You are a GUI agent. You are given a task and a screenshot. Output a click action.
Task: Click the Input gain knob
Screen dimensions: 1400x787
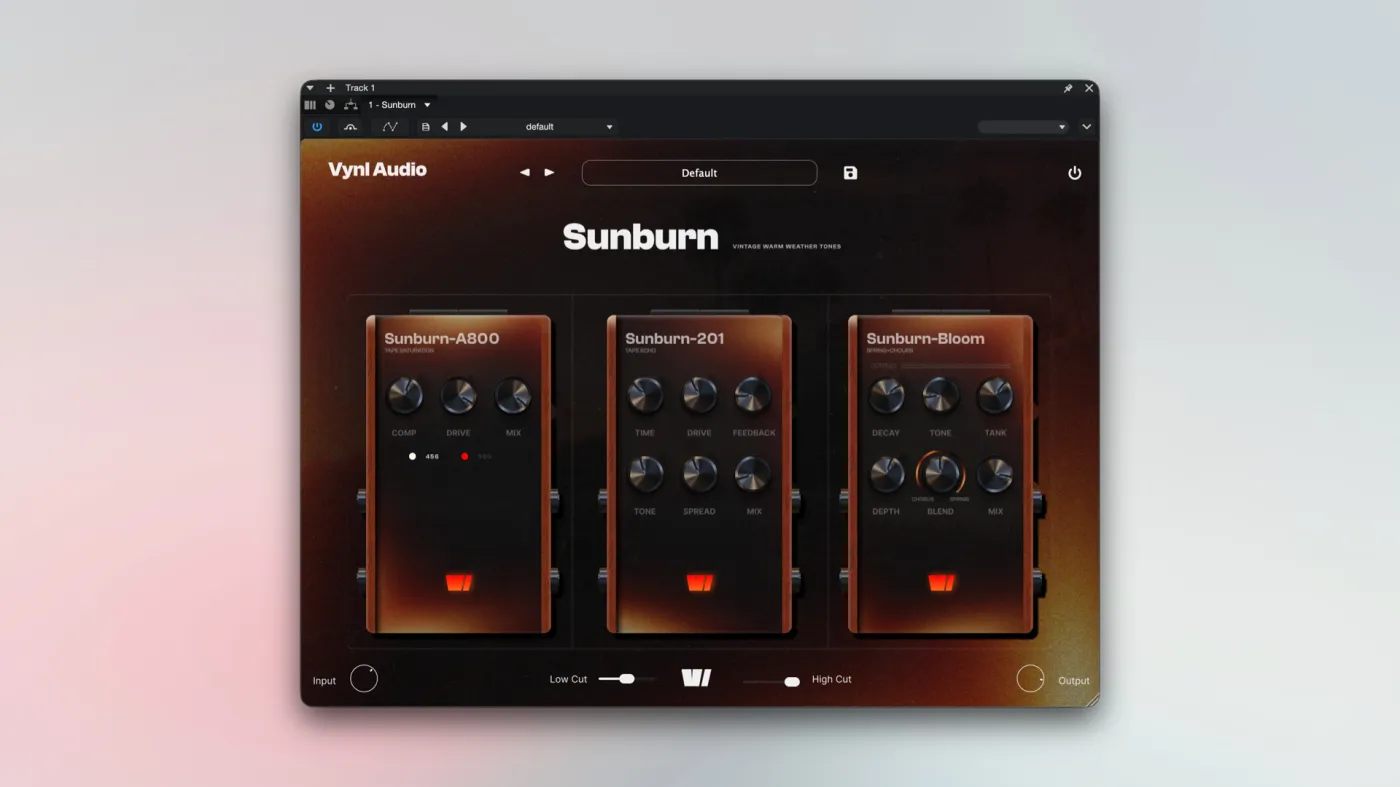[364, 679]
